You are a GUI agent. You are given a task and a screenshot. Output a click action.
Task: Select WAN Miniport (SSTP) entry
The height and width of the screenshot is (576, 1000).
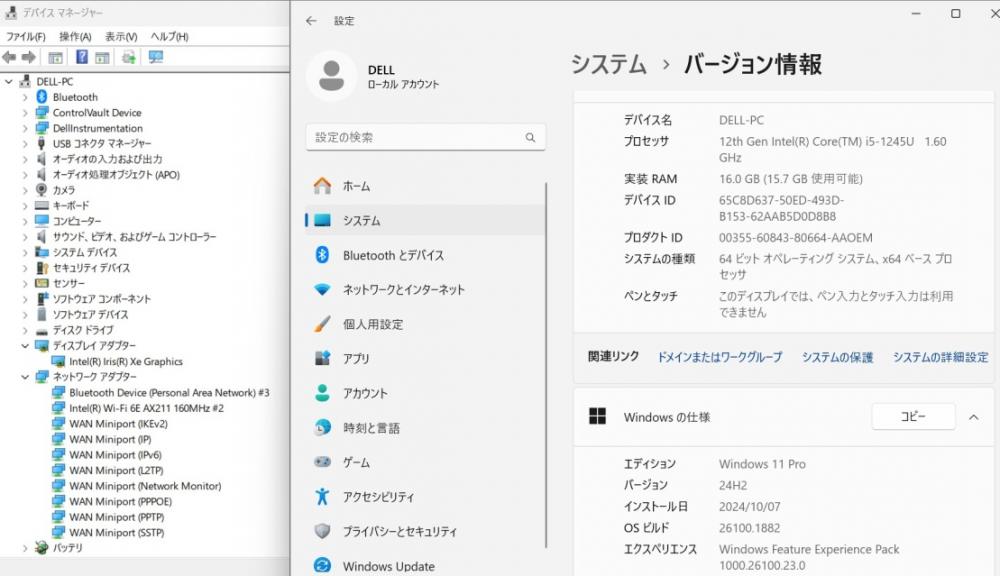pyautogui.click(x=117, y=533)
